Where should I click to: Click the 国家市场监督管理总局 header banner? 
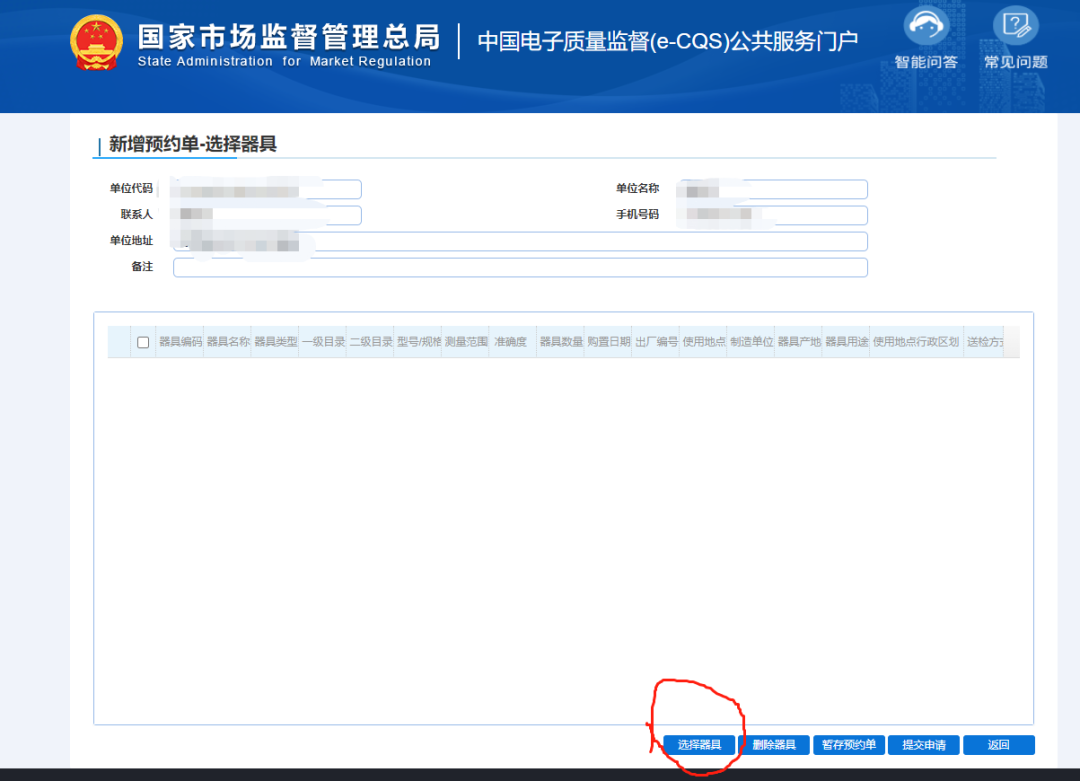click(290, 40)
